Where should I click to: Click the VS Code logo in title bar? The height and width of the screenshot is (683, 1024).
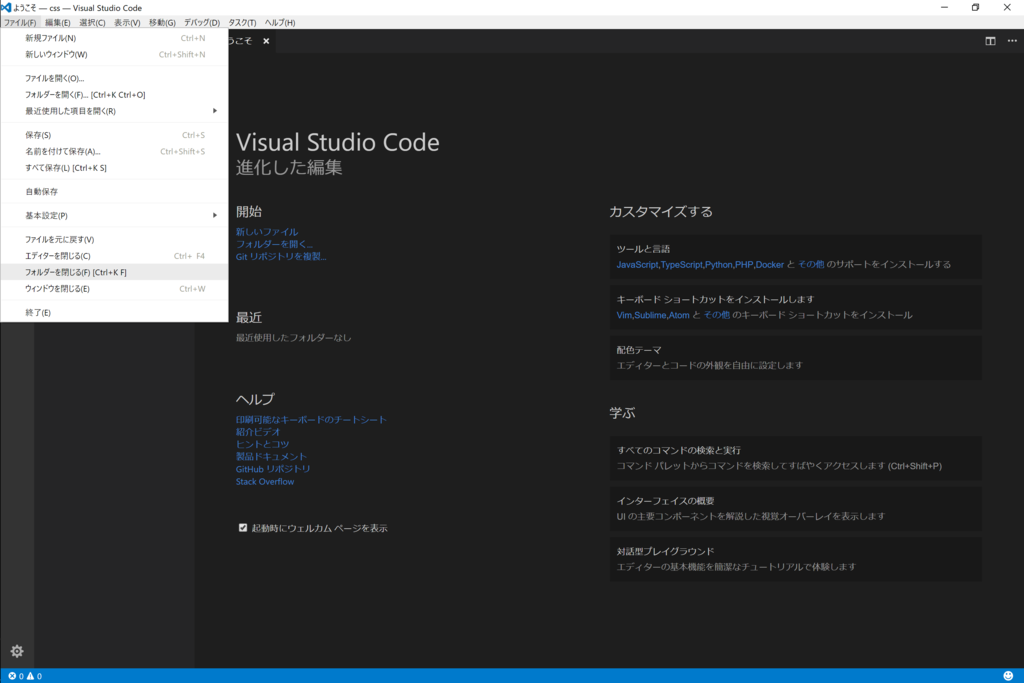point(6,8)
